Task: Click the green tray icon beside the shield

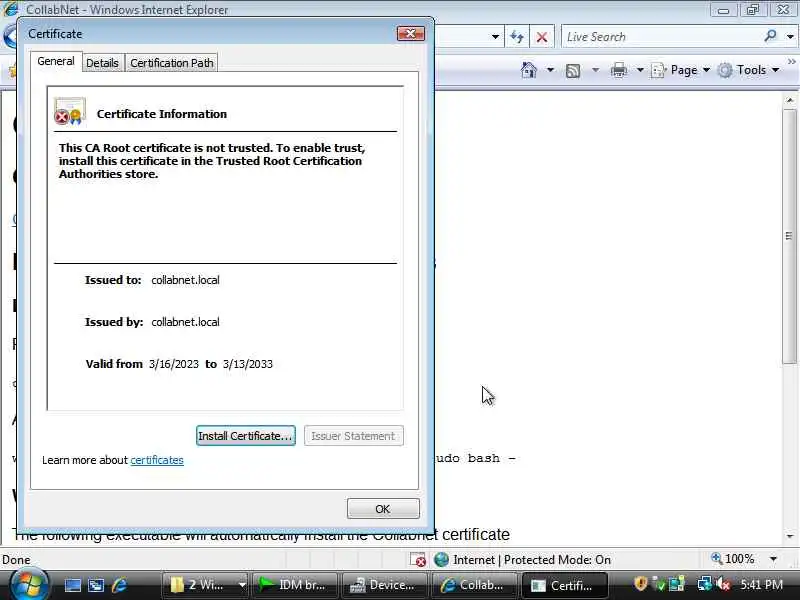Action: [659, 584]
